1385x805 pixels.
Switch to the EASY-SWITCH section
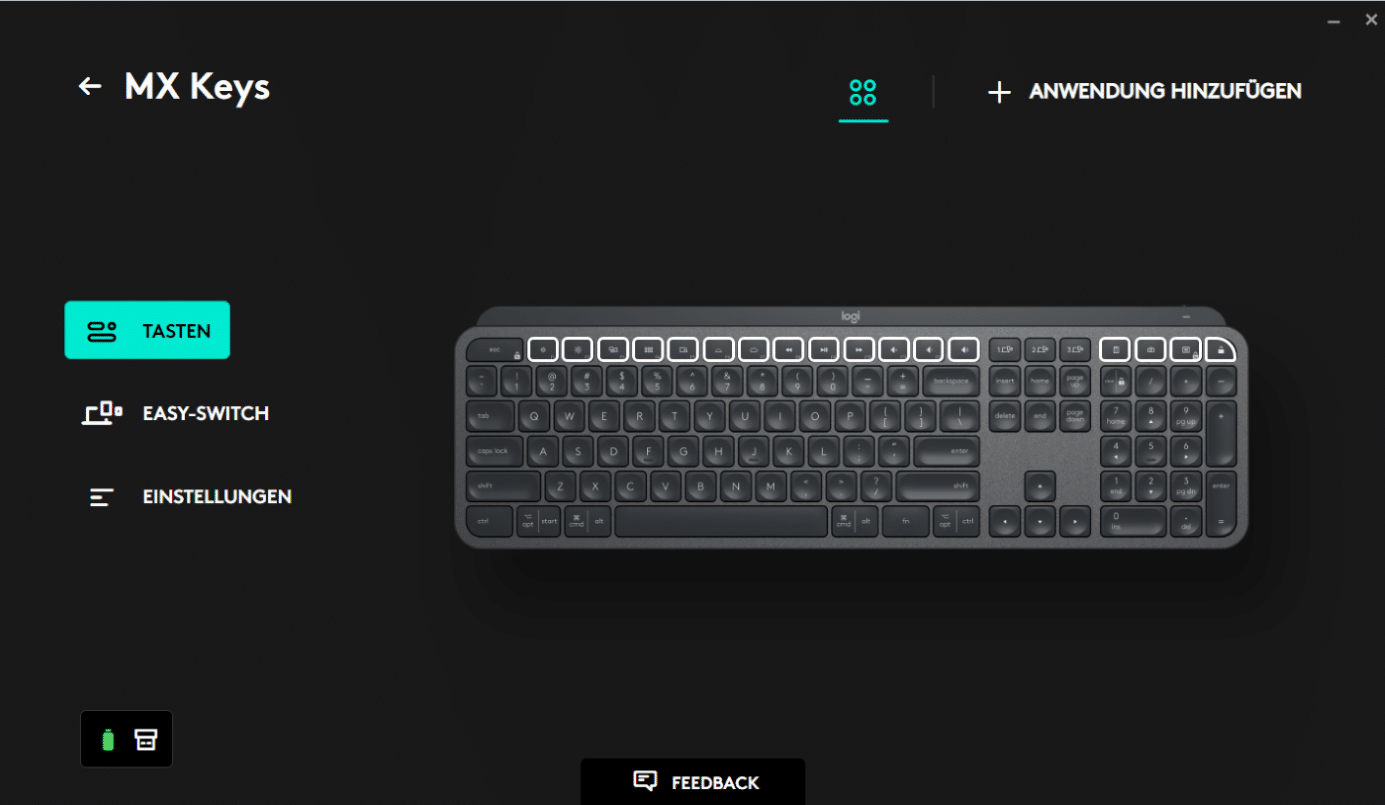click(175, 413)
